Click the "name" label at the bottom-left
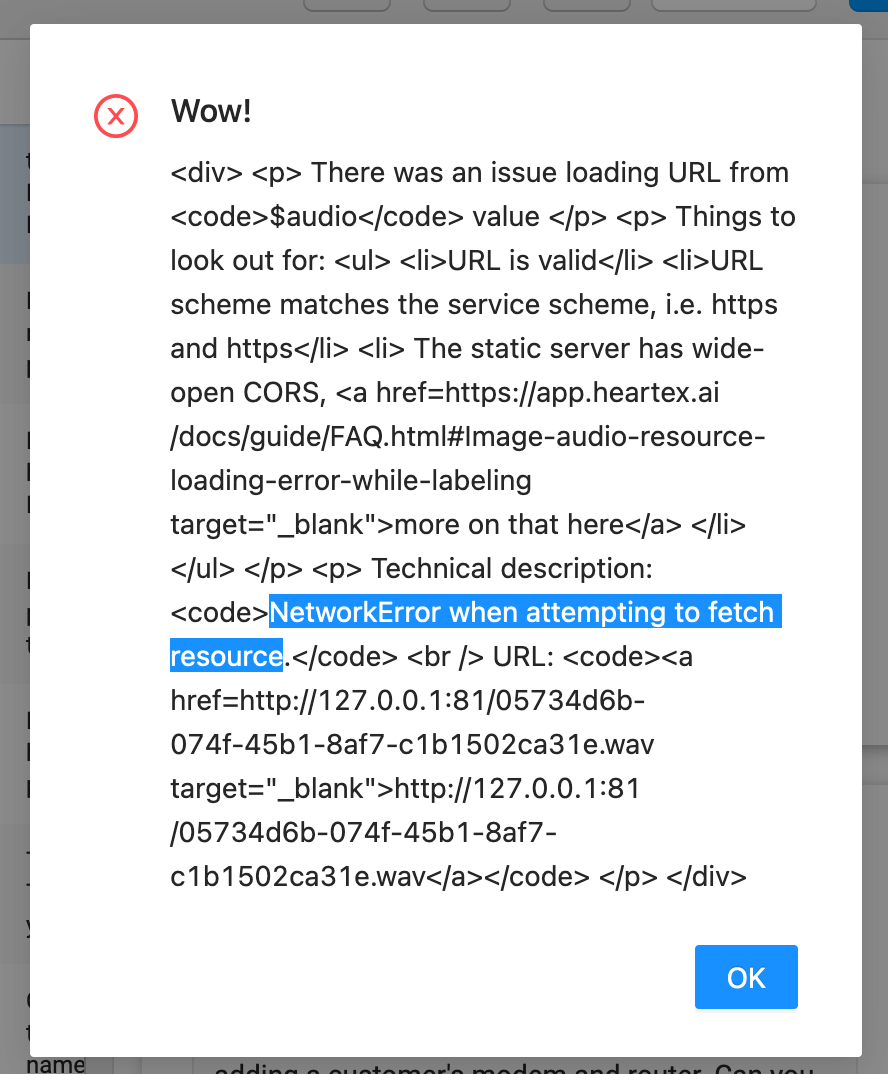Image resolution: width=888 pixels, height=1074 pixels. [55, 1064]
